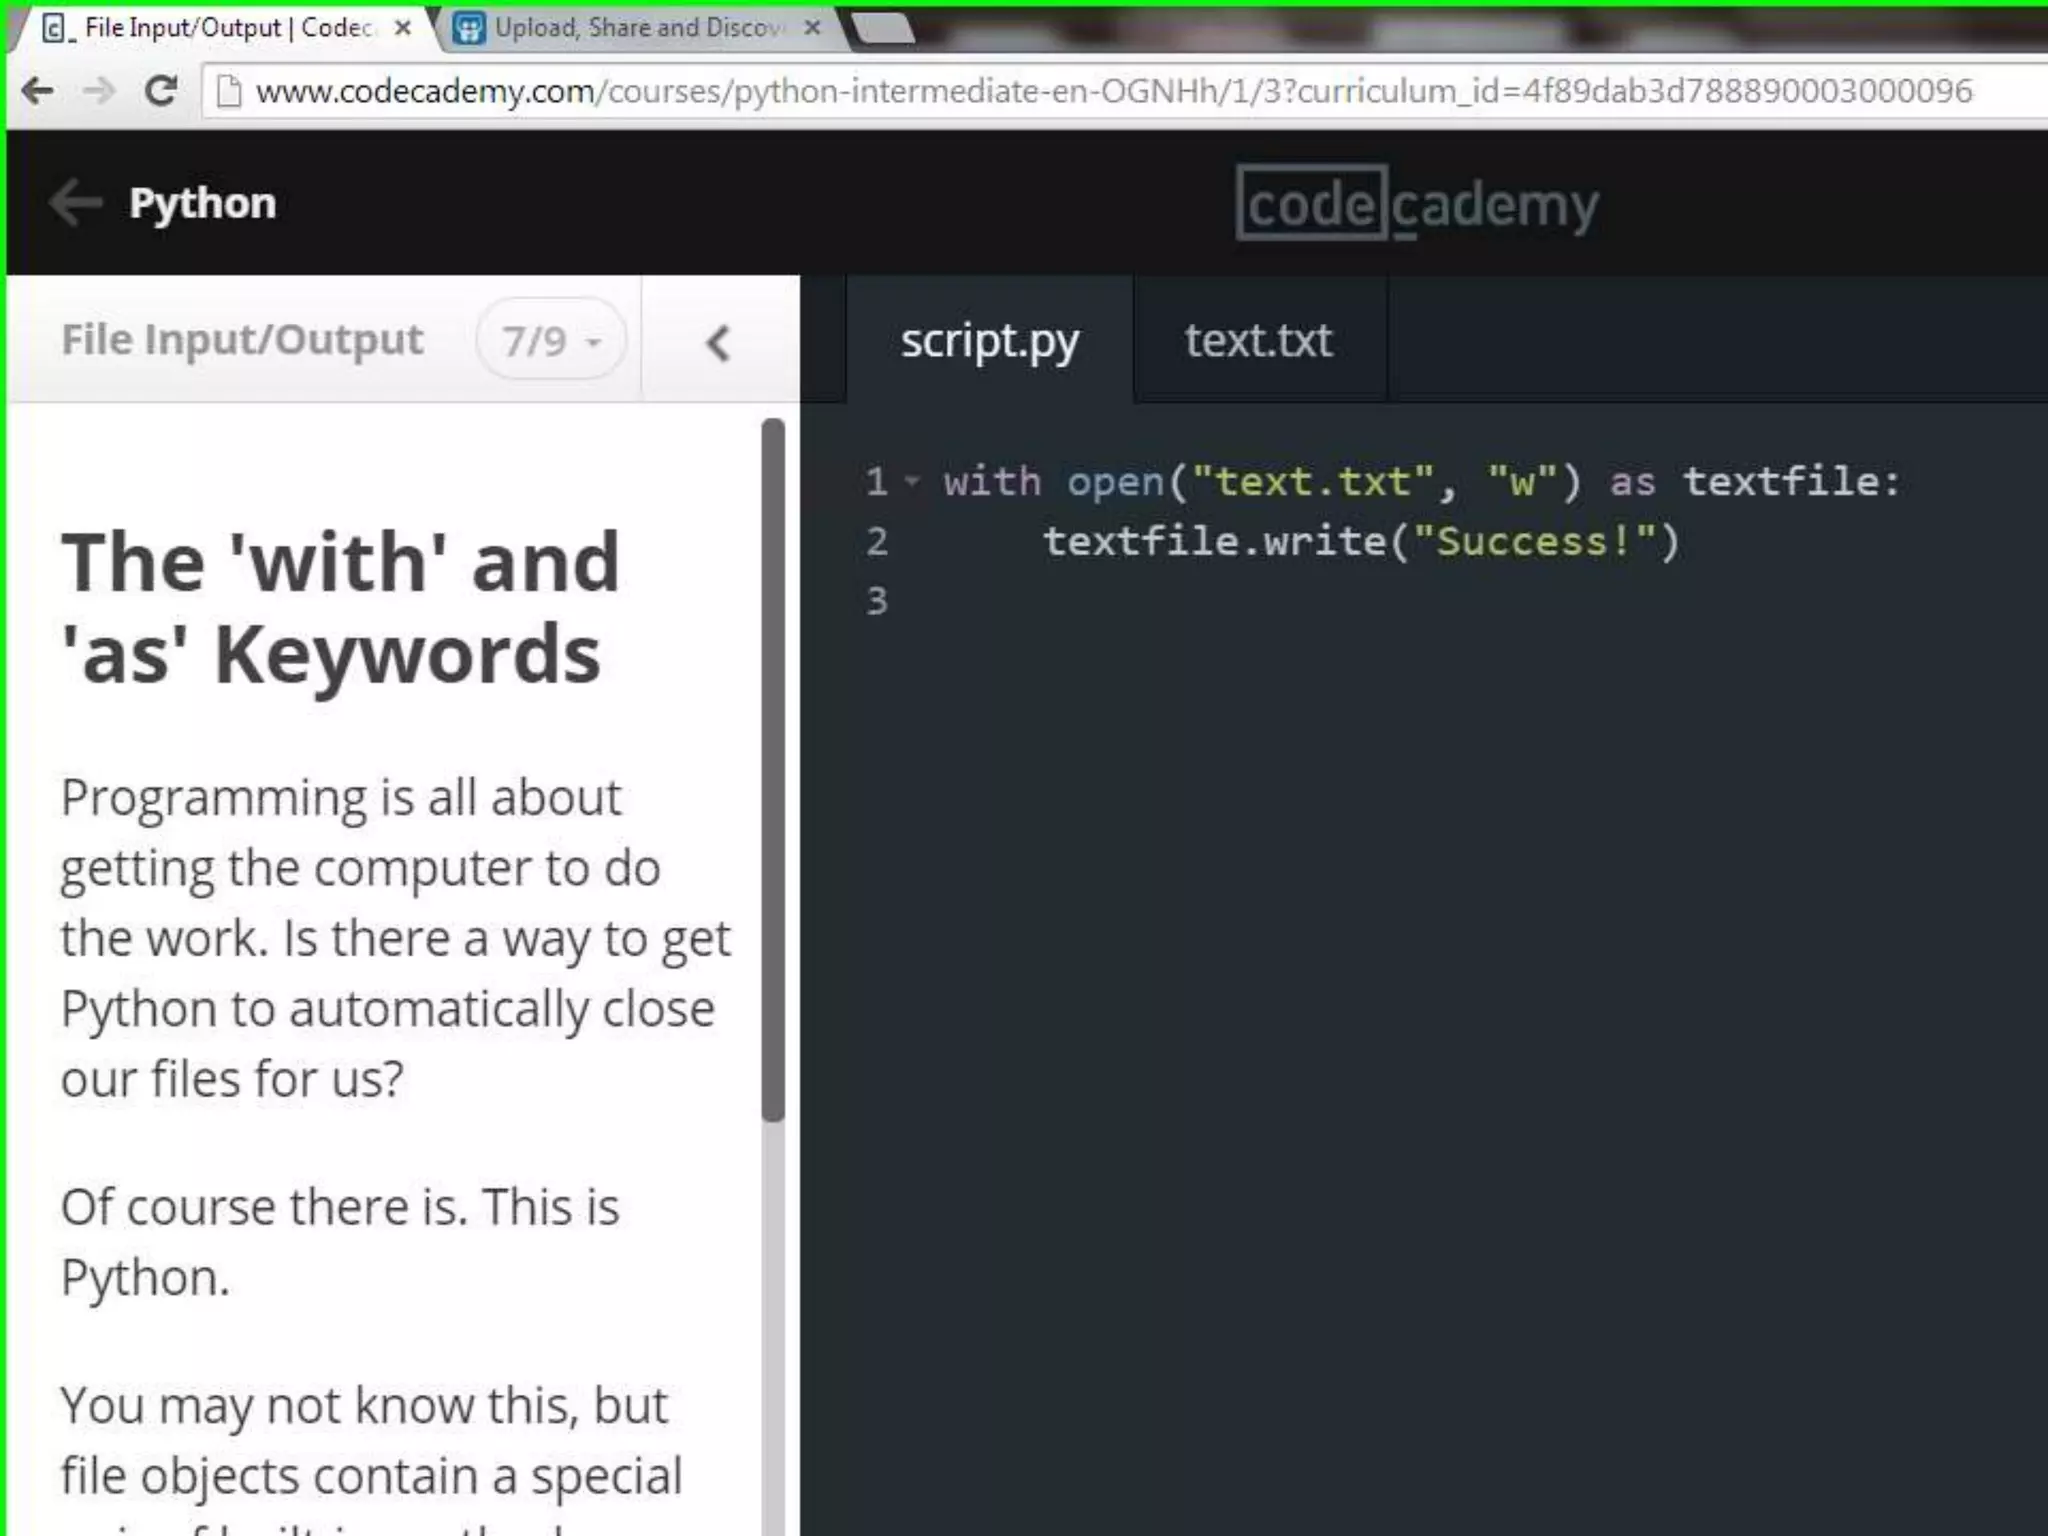Open the script.py editor tab
This screenshot has width=2048, height=1536.
point(989,340)
